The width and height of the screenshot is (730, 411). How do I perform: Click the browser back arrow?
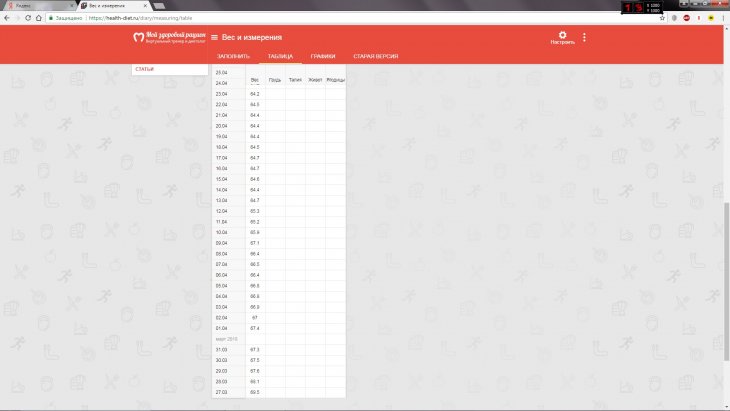6,17
